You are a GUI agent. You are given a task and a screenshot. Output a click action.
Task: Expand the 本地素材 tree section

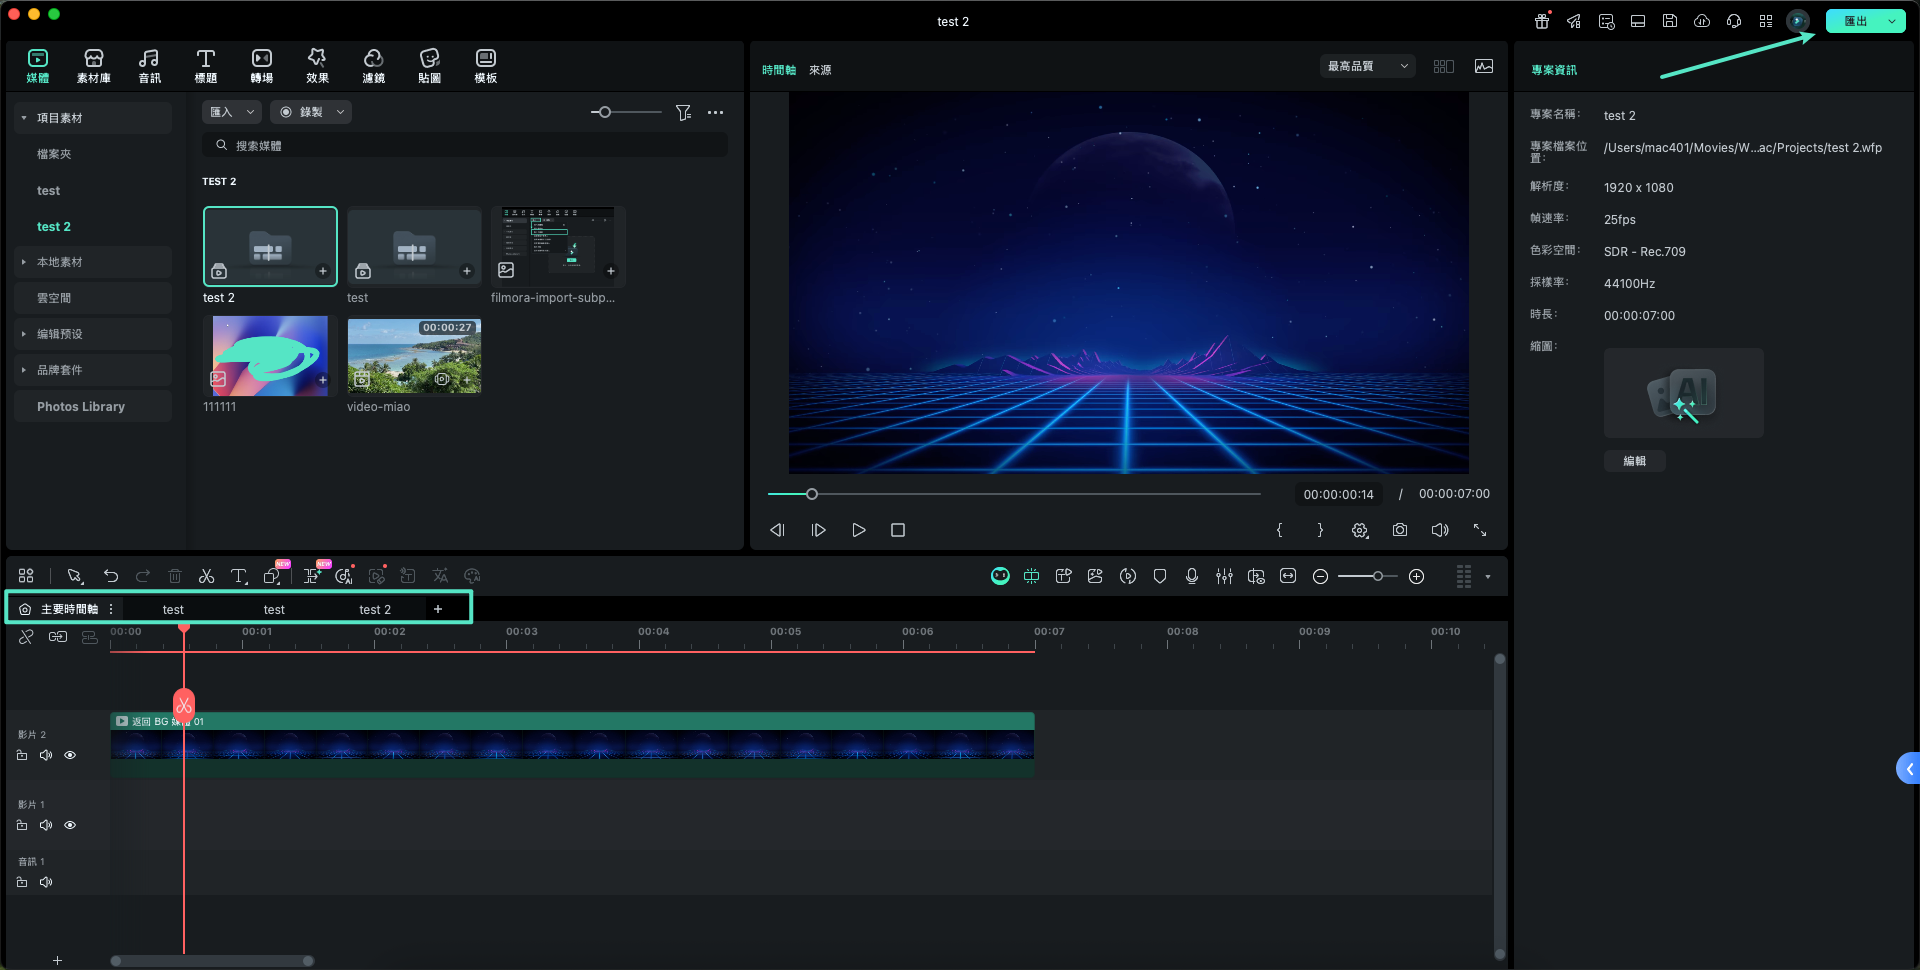pos(24,262)
